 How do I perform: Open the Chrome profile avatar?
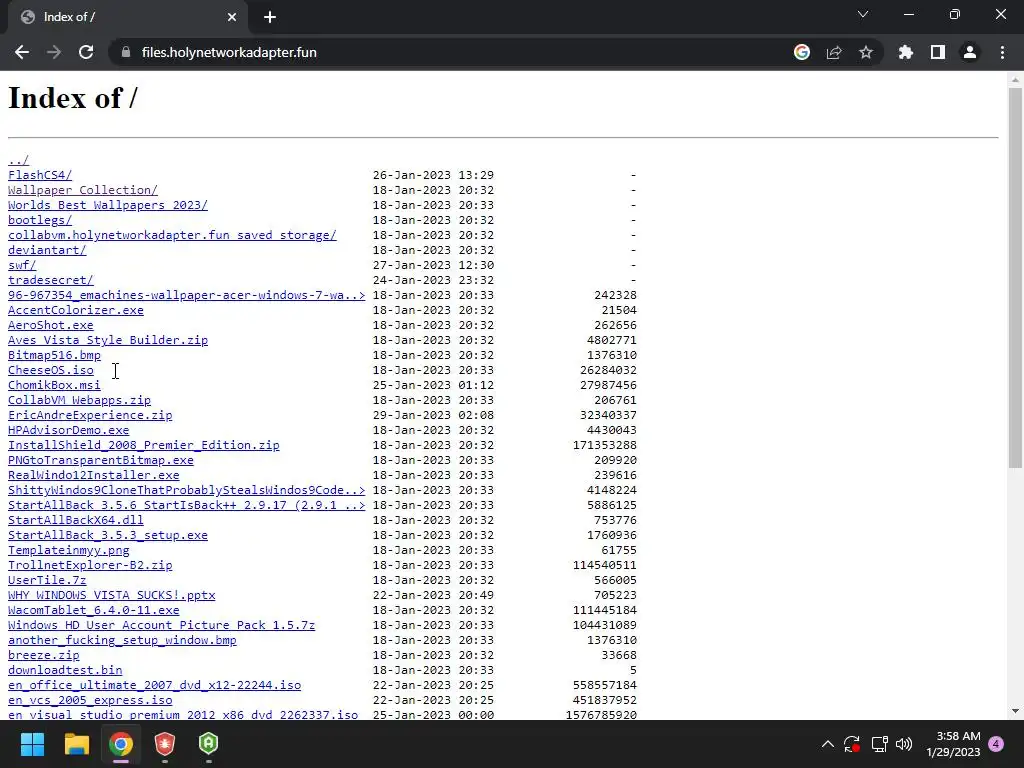click(970, 52)
